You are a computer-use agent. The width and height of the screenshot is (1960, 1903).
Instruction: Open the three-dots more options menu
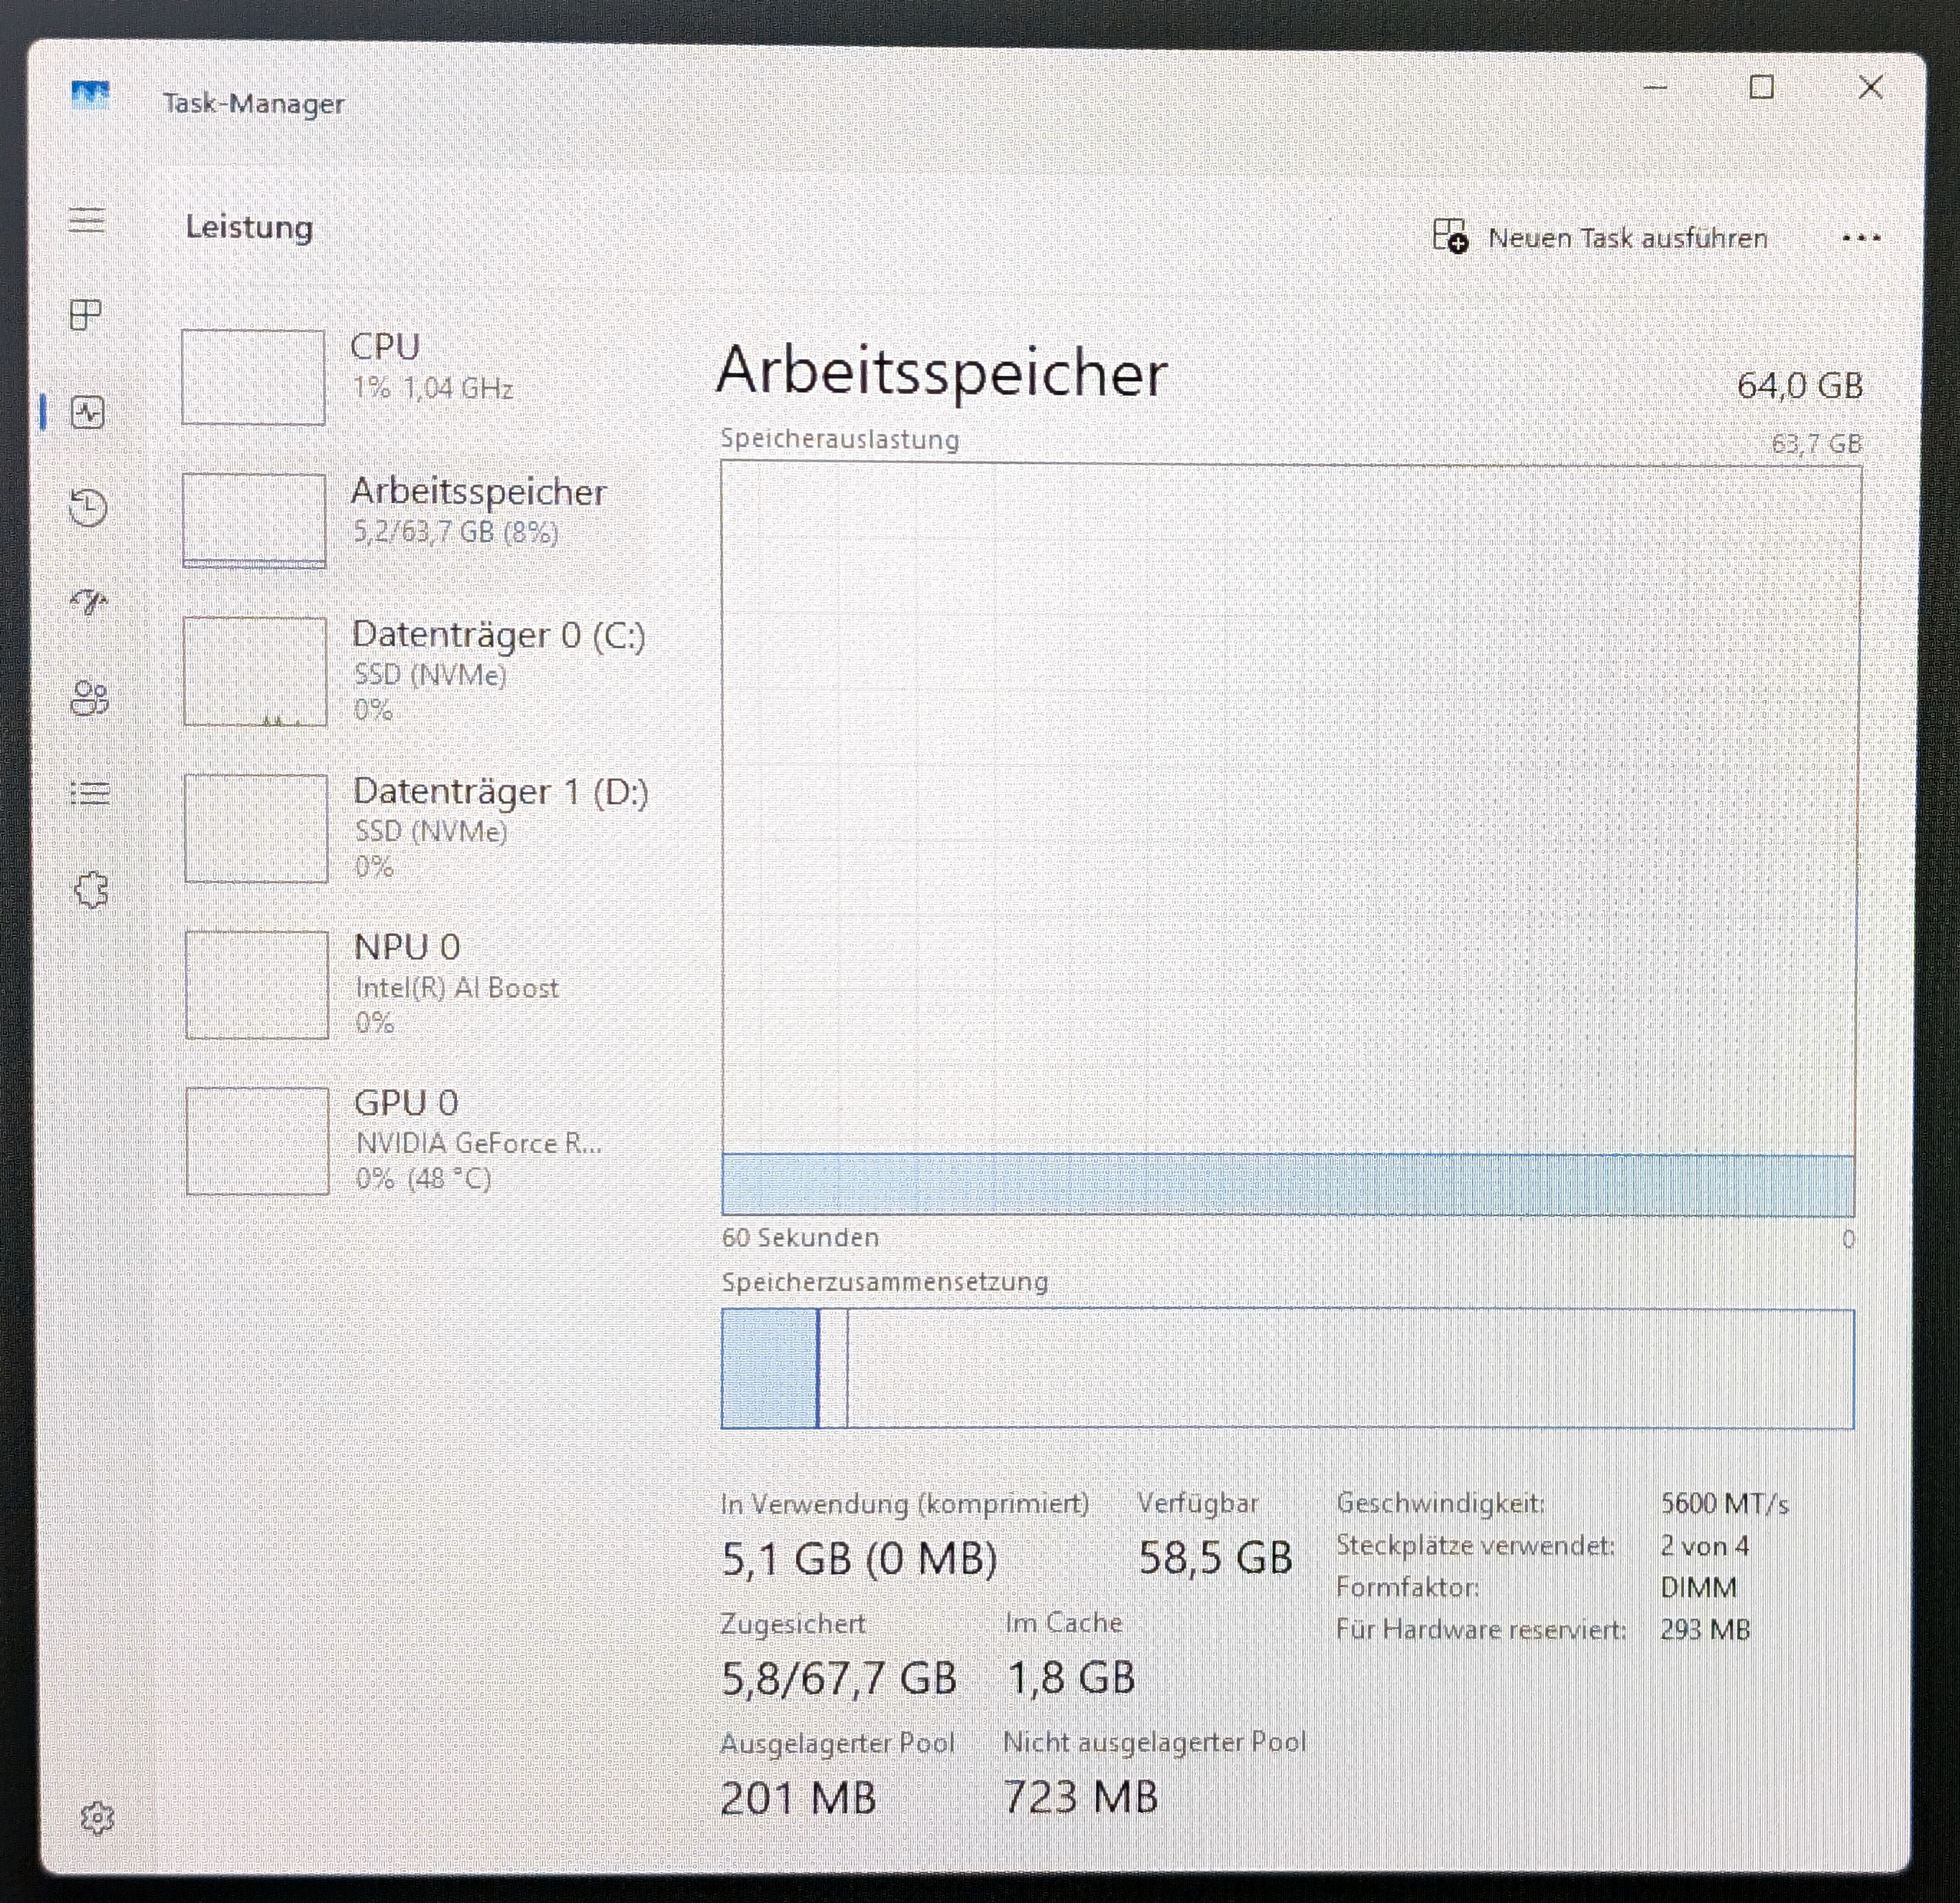(1861, 239)
